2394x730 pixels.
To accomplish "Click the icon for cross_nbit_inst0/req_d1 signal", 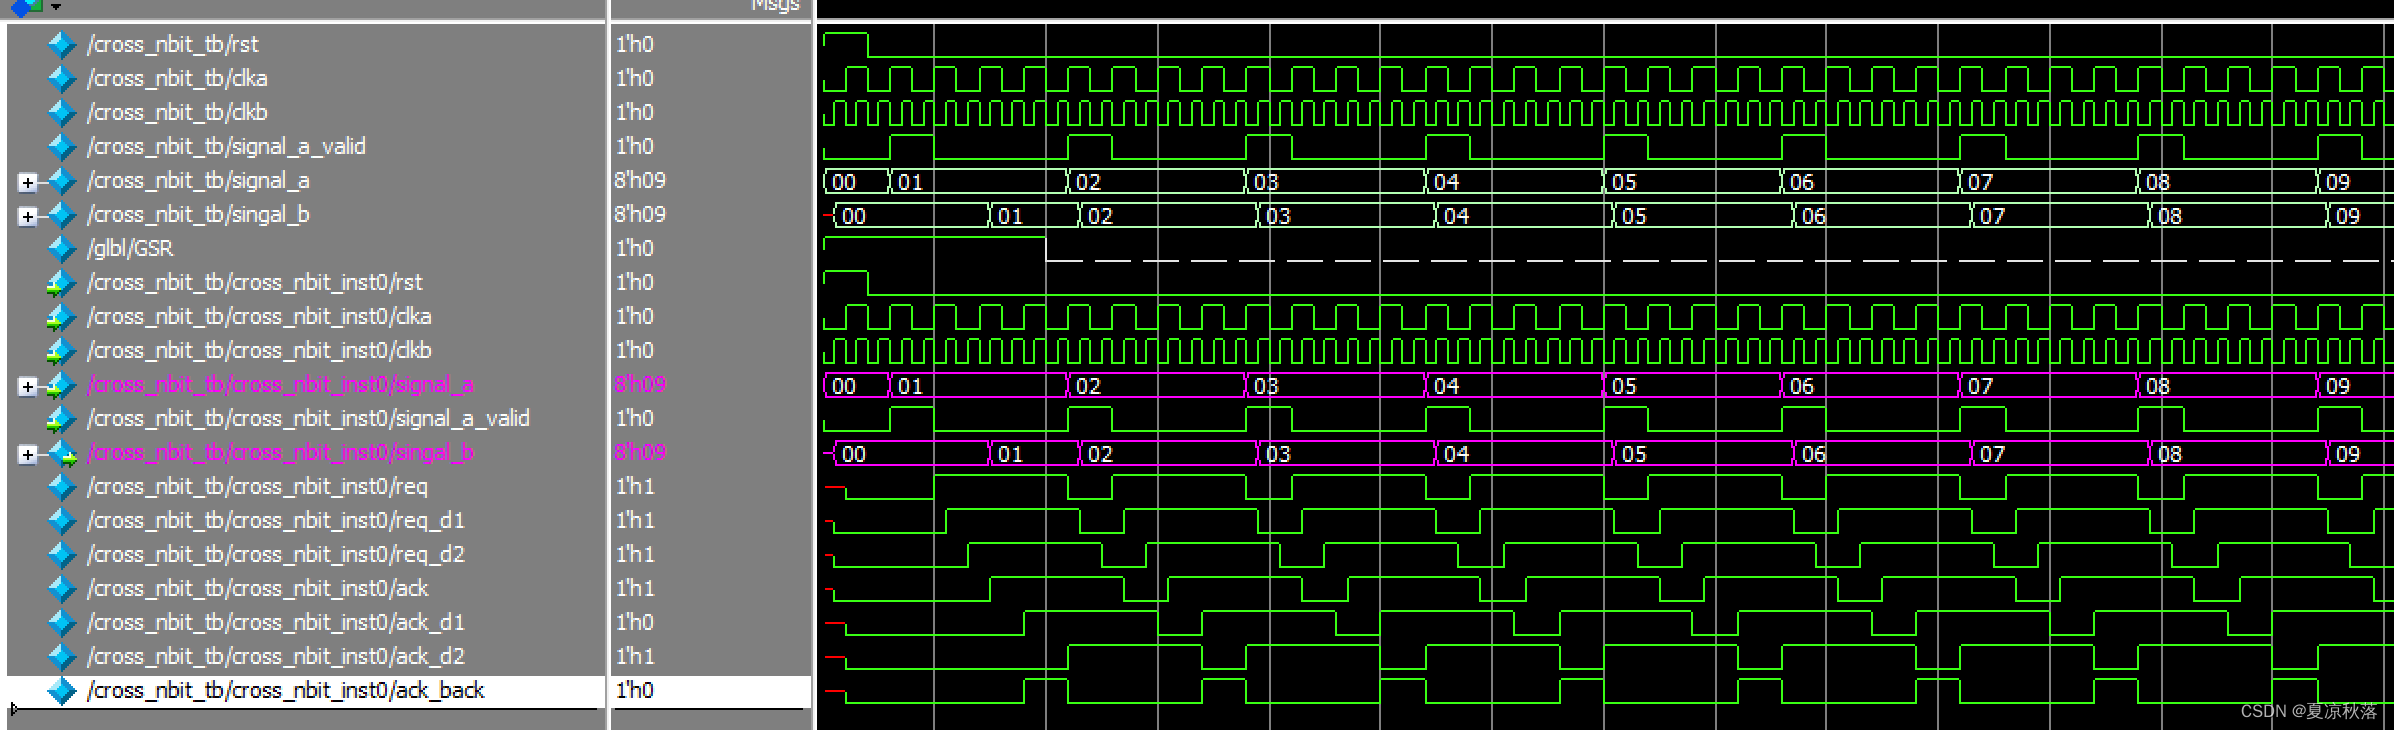I will 62,520.
